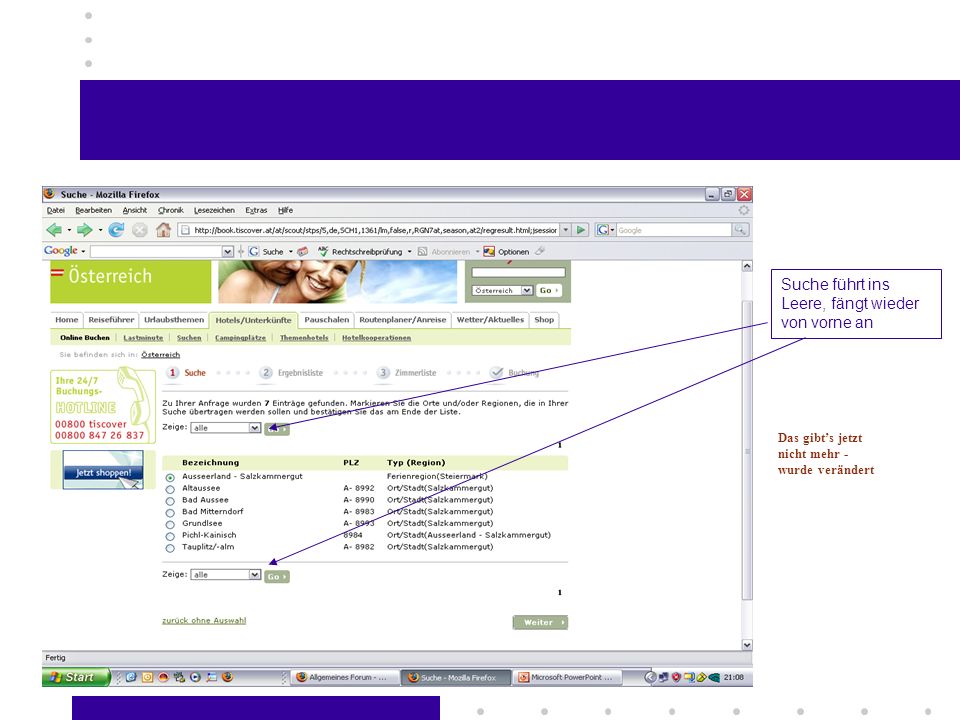Select Pichl-Kainisch radio button
The width and height of the screenshot is (960, 720).
170,536
